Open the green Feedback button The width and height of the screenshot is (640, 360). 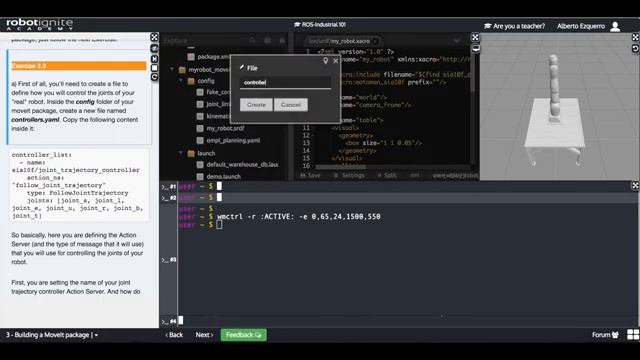pos(244,335)
